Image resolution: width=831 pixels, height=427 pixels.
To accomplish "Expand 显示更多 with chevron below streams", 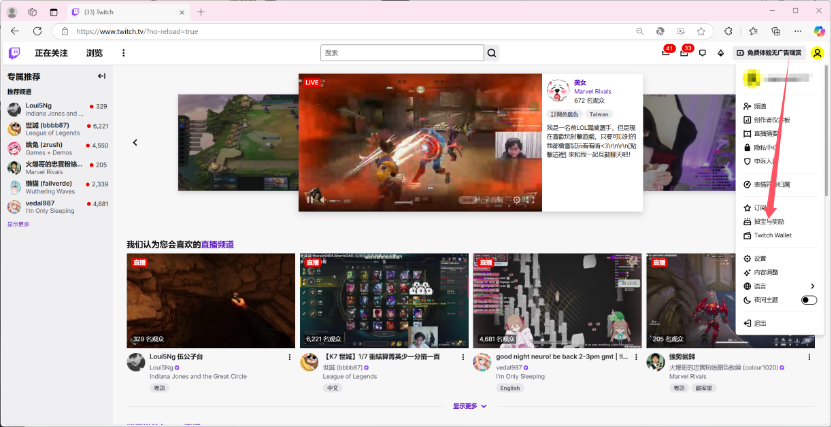I will click(470, 406).
